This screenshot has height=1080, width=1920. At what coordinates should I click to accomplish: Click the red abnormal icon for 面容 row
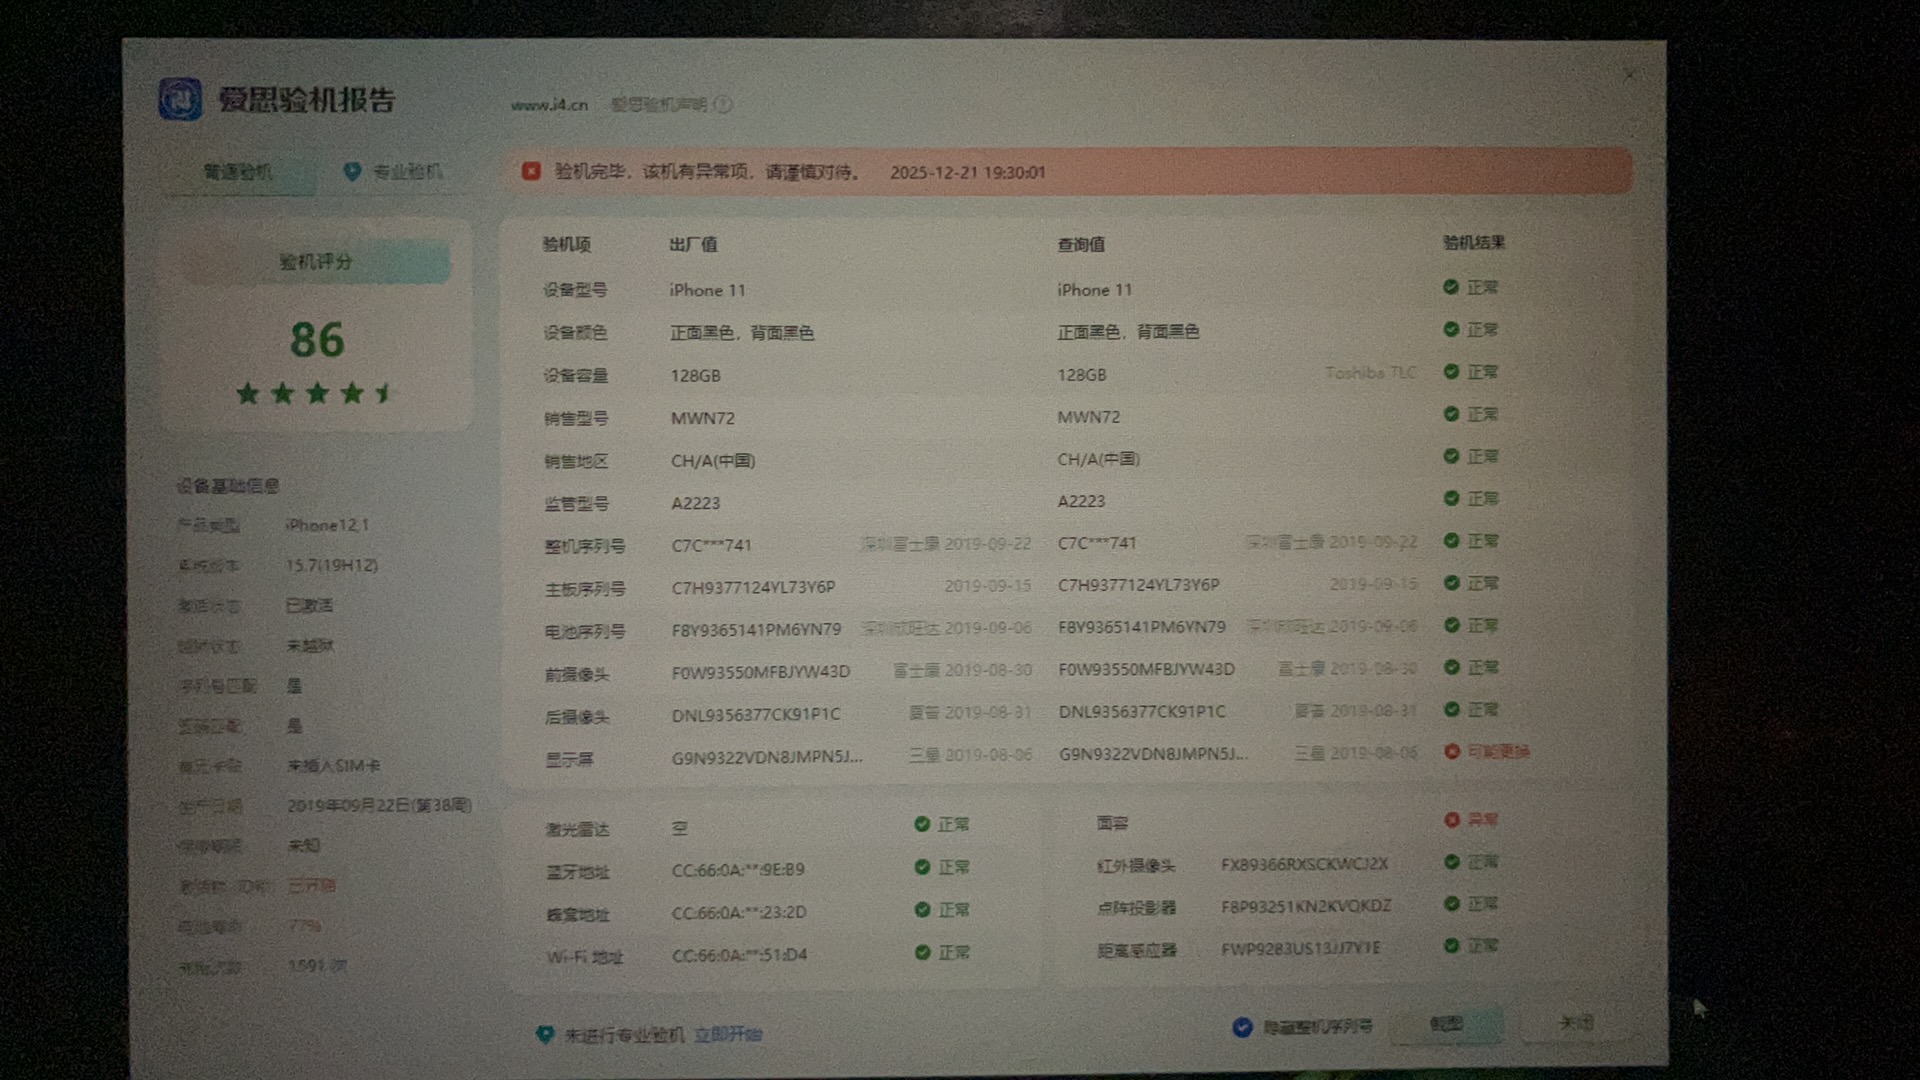point(1452,820)
